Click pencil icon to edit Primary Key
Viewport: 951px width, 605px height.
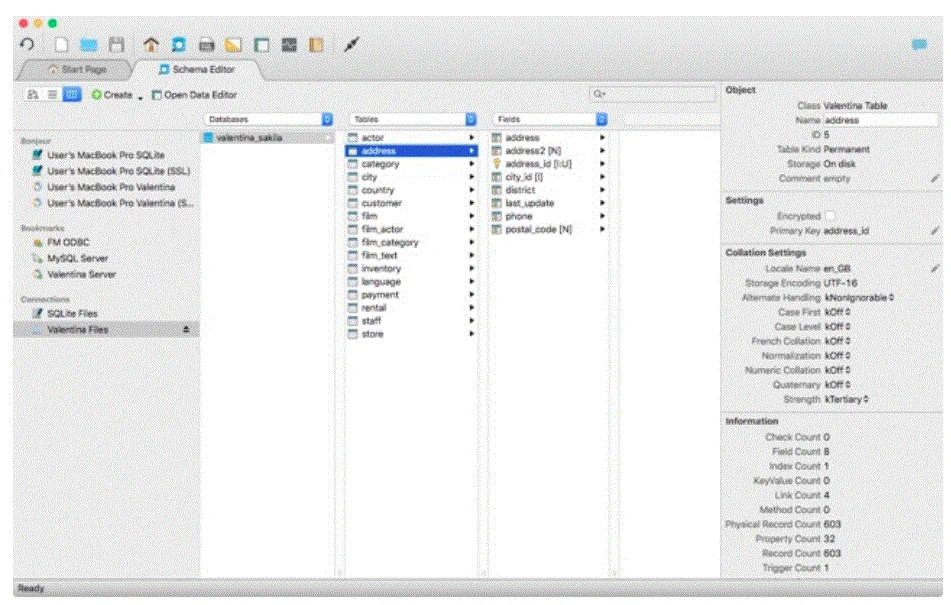[x=935, y=230]
